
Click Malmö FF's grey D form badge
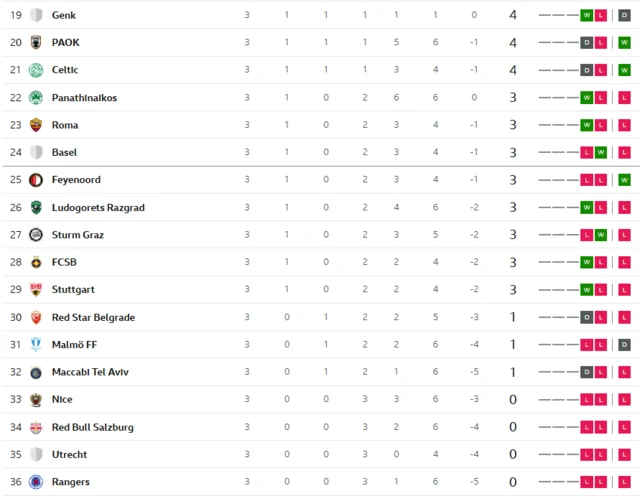pos(624,345)
